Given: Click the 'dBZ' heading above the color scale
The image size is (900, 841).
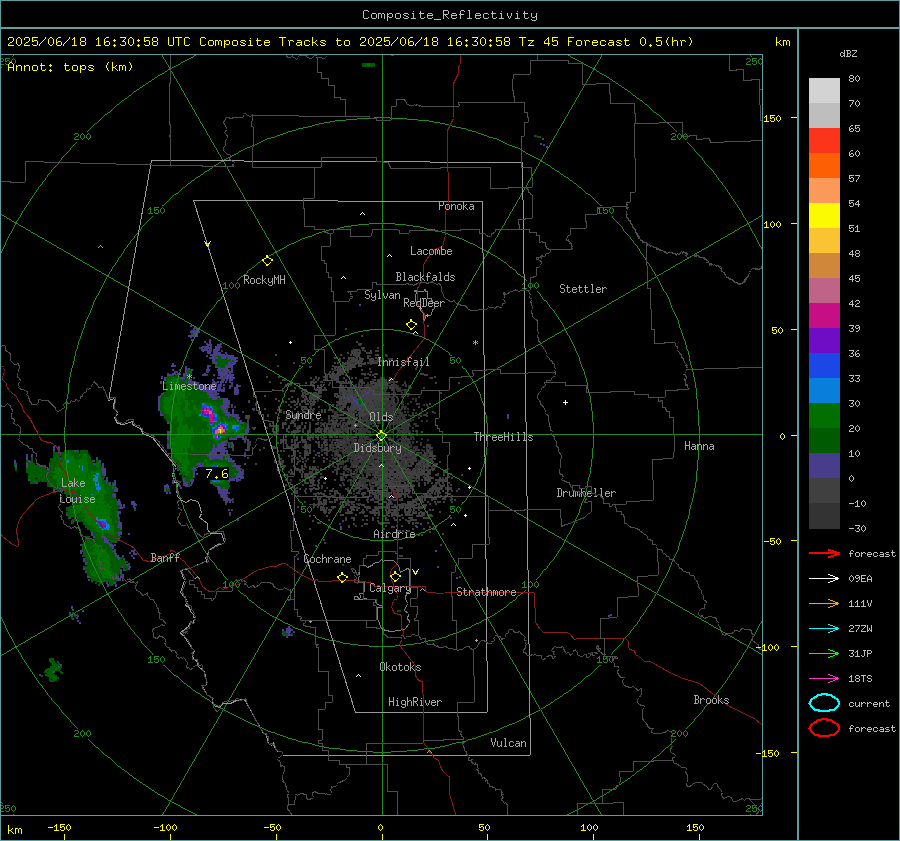Looking at the screenshot, I should click(848, 54).
